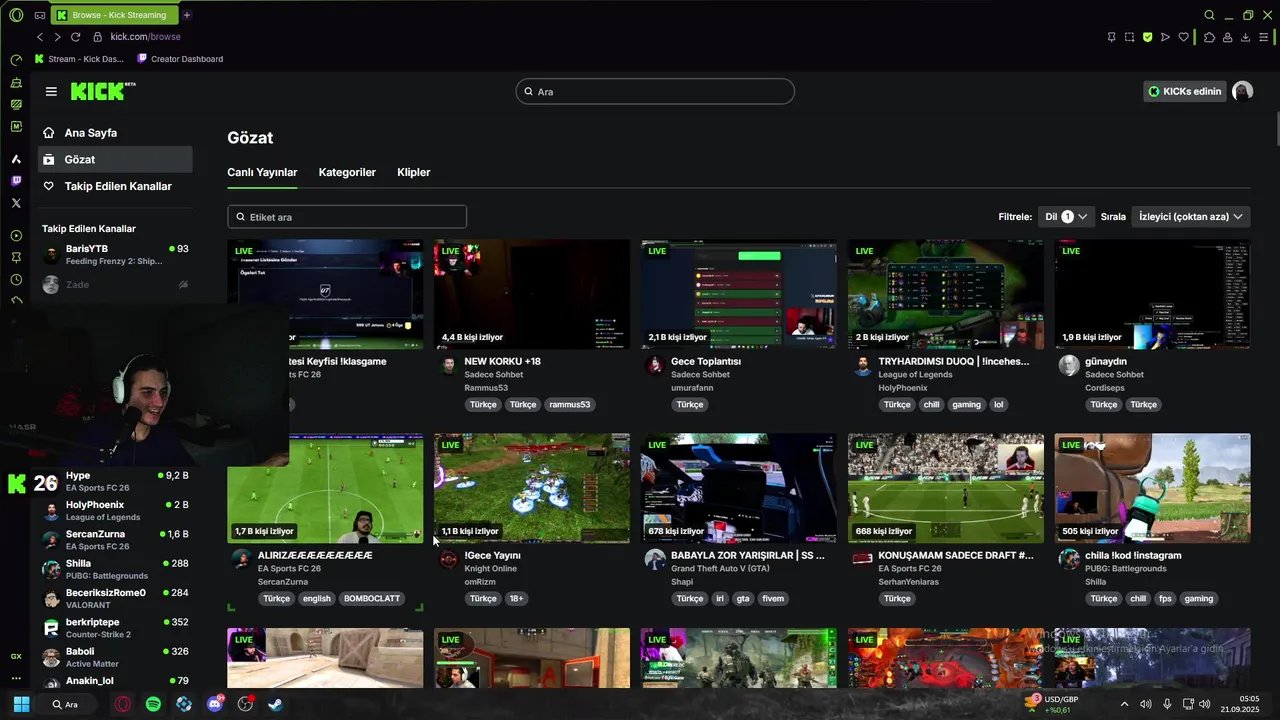Open the Kick hamburger menu
The image size is (1280, 720).
[x=51, y=91]
